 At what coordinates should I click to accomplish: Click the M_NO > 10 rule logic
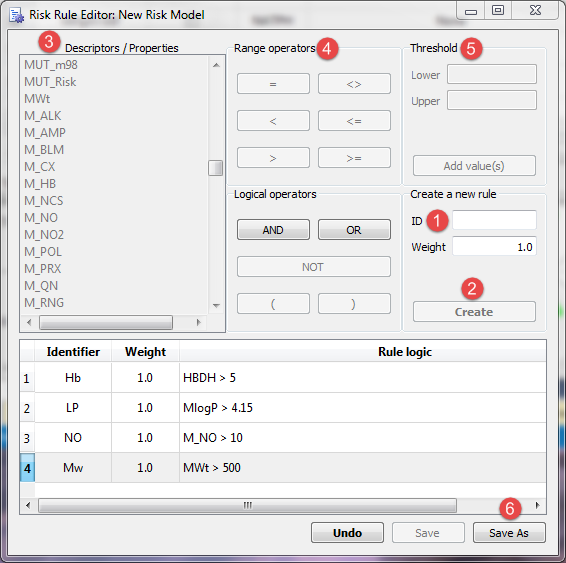click(x=363, y=438)
